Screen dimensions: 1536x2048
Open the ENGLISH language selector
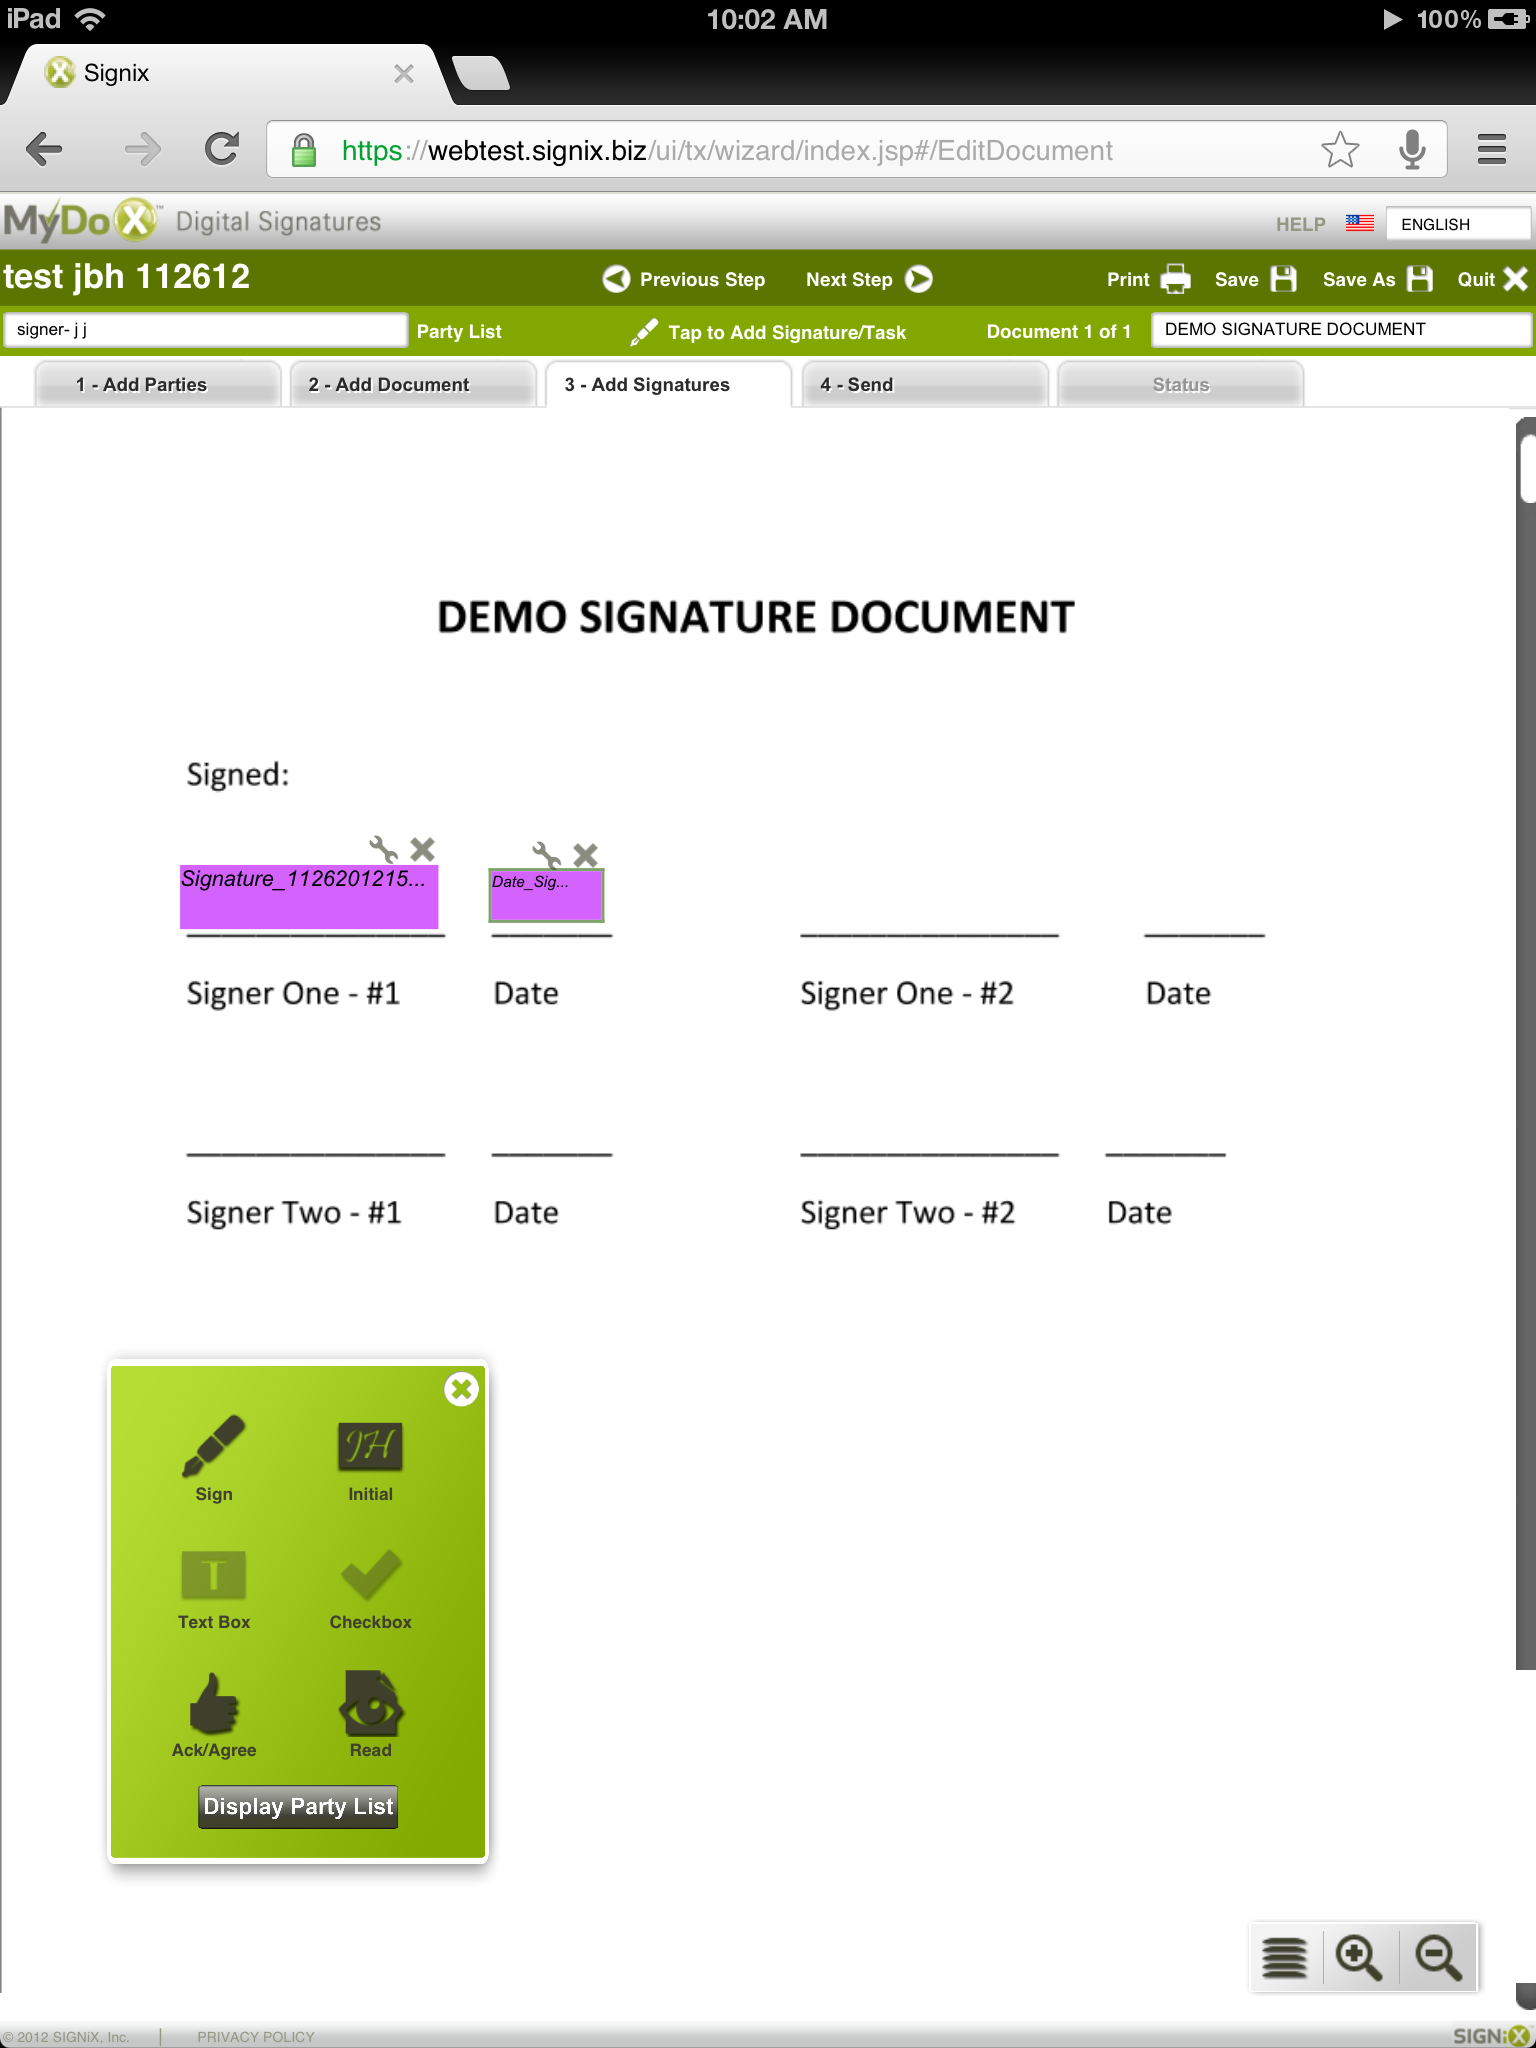1457,224
